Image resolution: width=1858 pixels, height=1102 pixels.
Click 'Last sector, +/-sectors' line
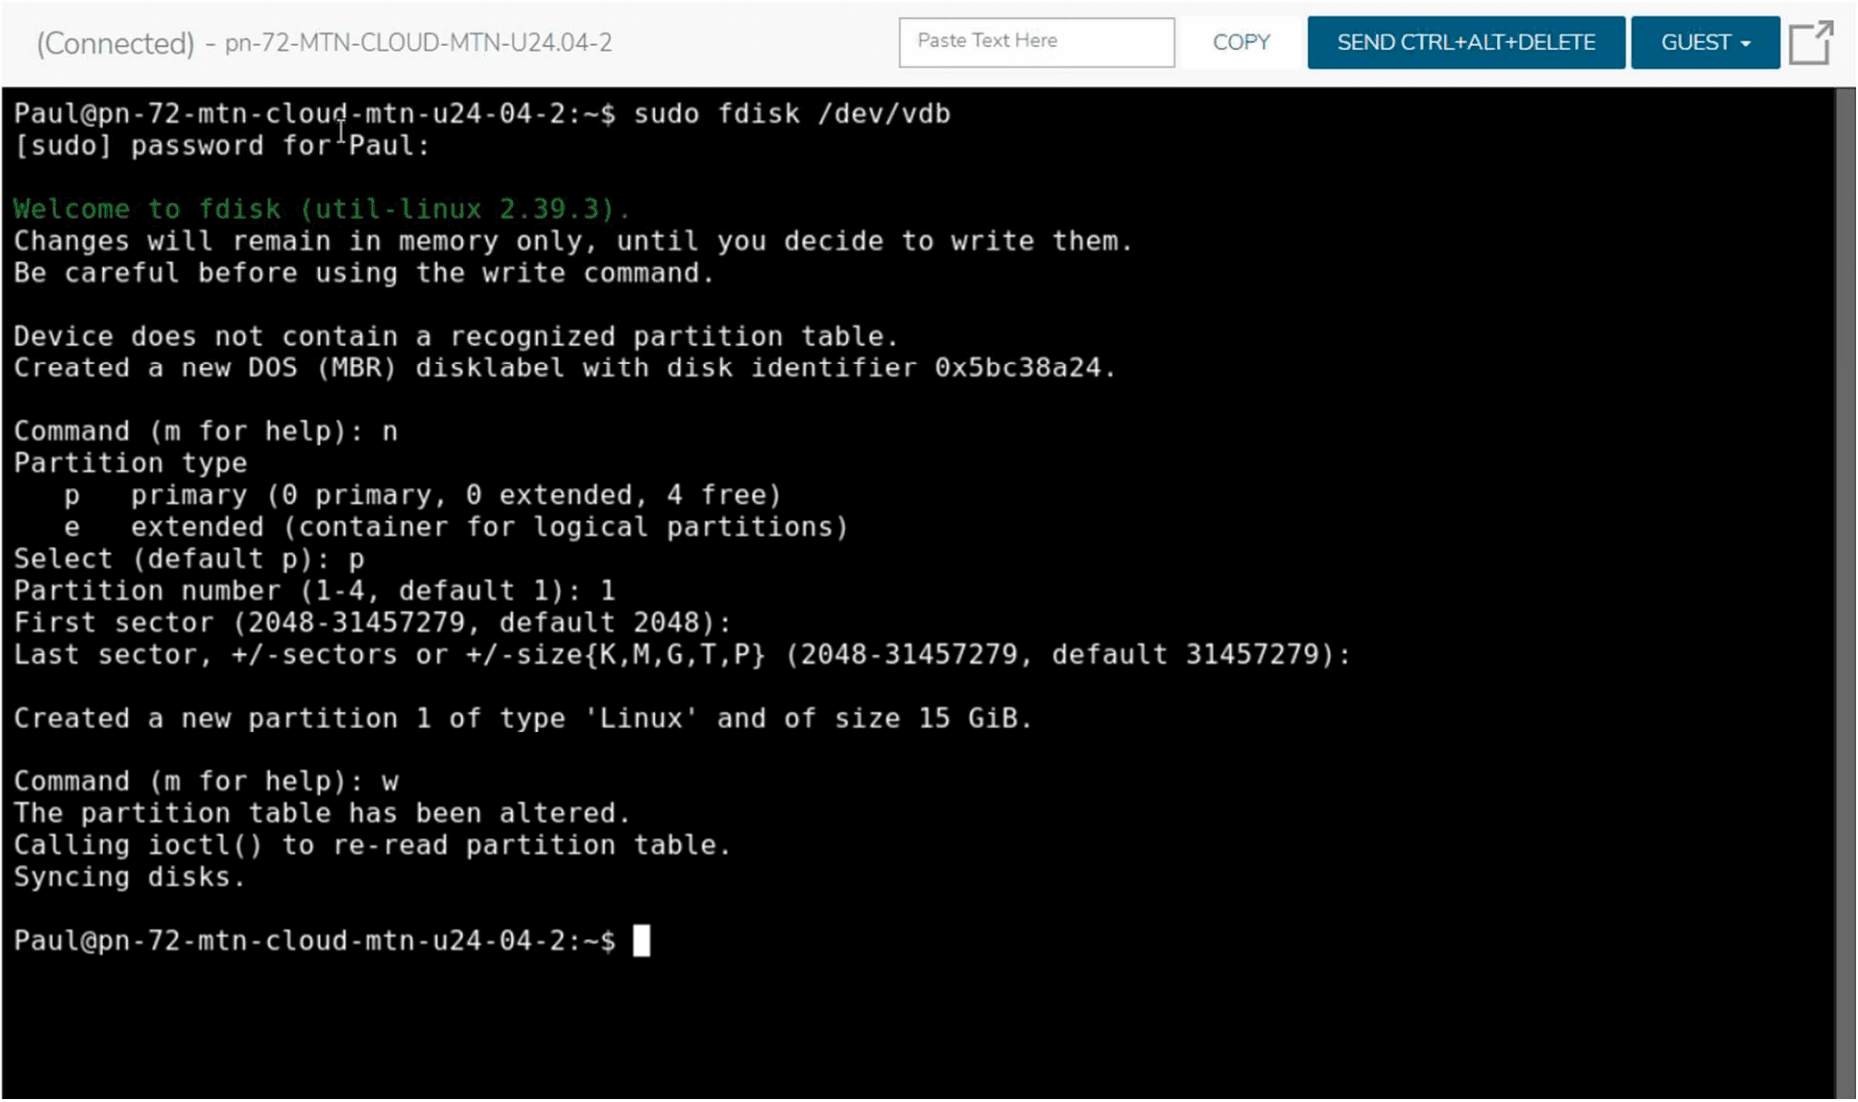coord(682,655)
